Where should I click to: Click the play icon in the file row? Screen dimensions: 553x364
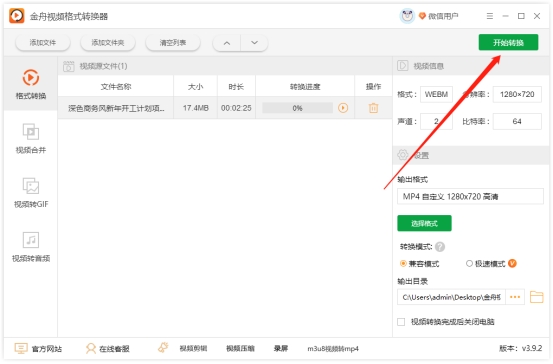tap(343, 108)
